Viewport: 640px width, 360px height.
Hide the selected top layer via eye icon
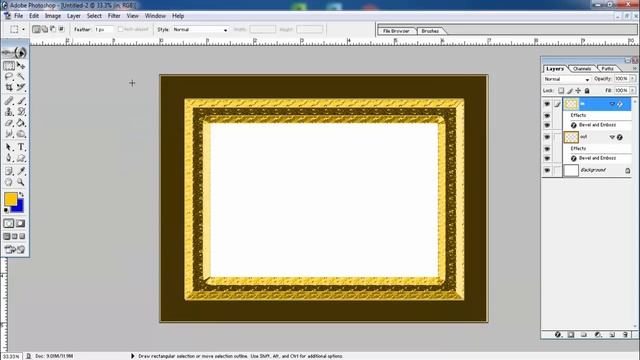click(547, 104)
